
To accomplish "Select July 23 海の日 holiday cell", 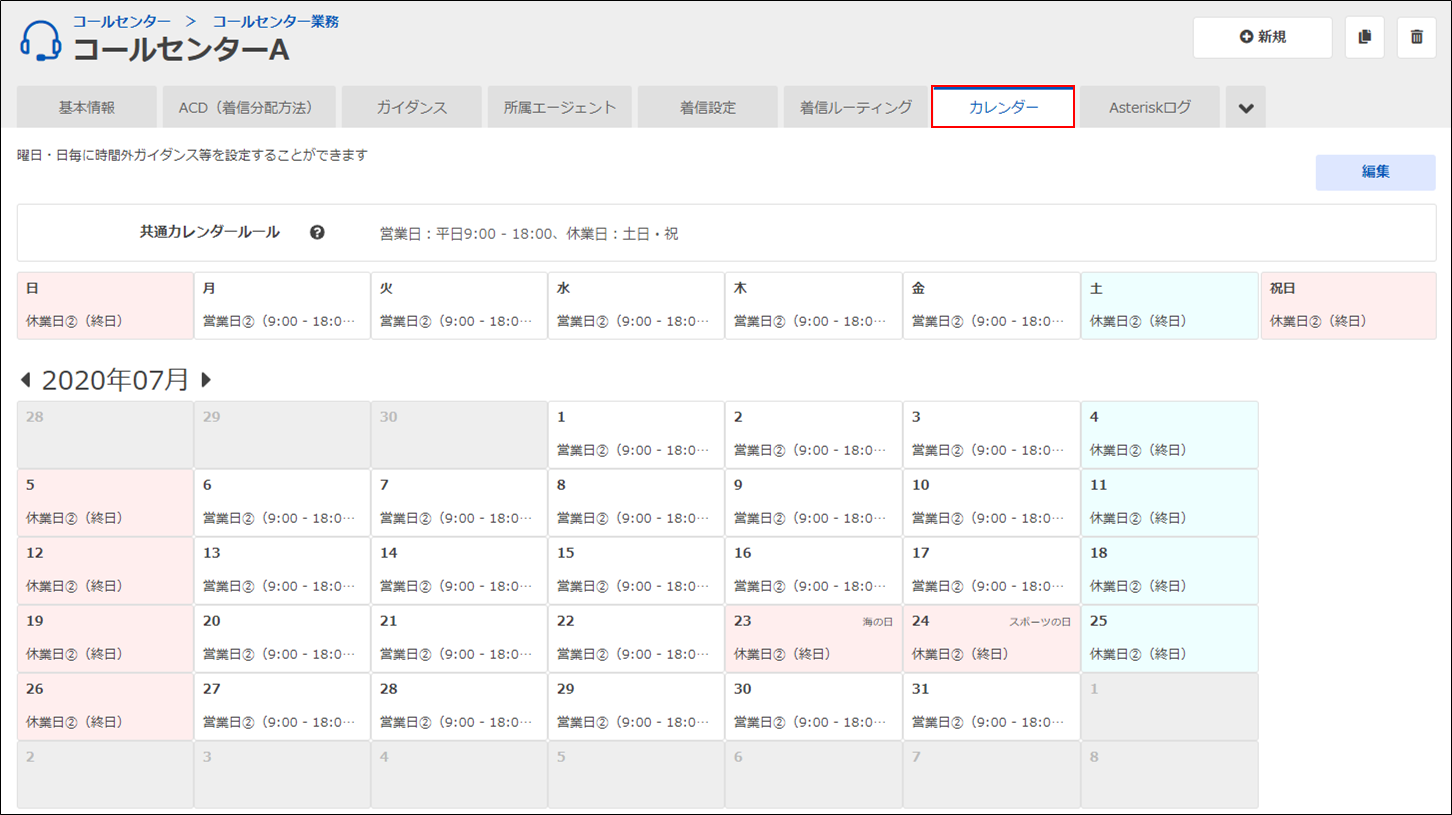I will (813, 638).
